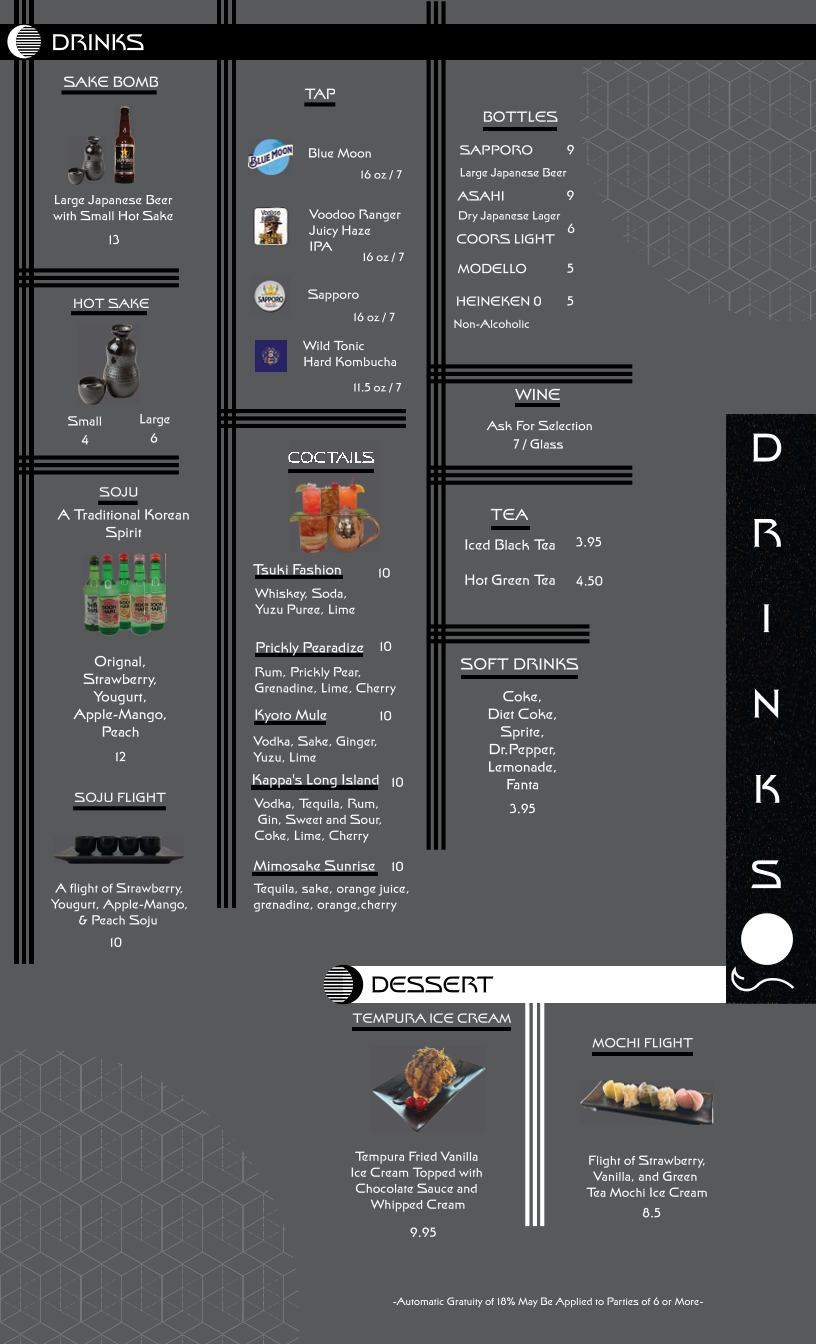This screenshot has height=1344, width=816.
Task: Click the TAP section heading
Action: click(x=320, y=94)
